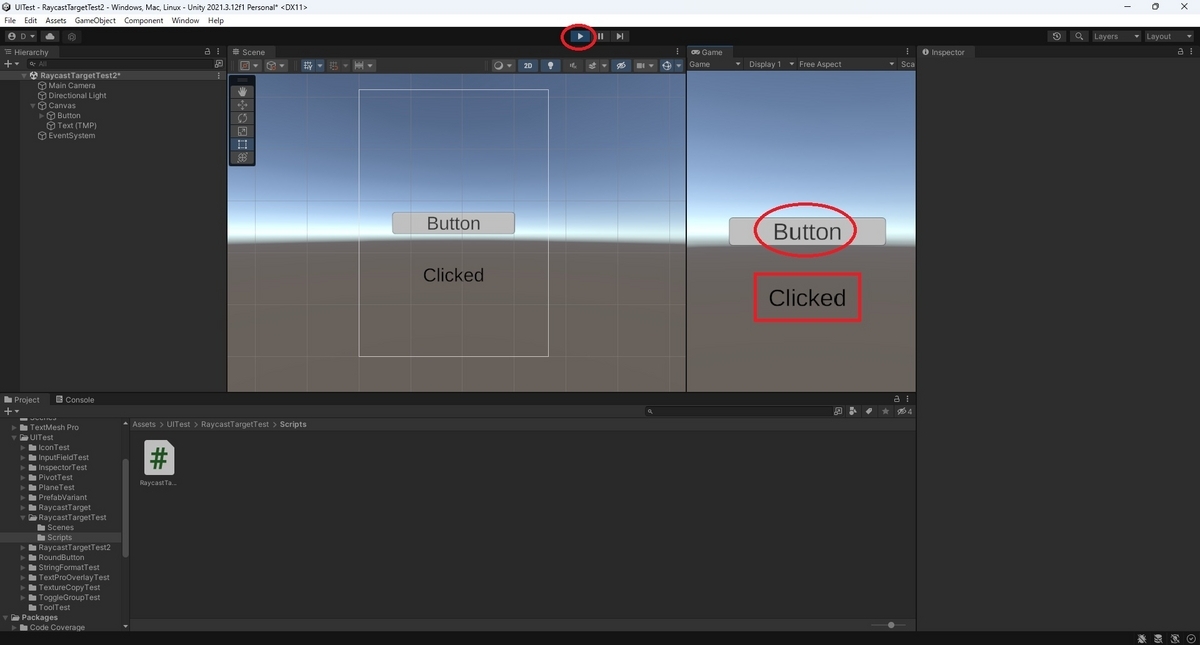The width and height of the screenshot is (1200, 645).
Task: Click the tool handle rotation cube icon
Action: coord(276,65)
